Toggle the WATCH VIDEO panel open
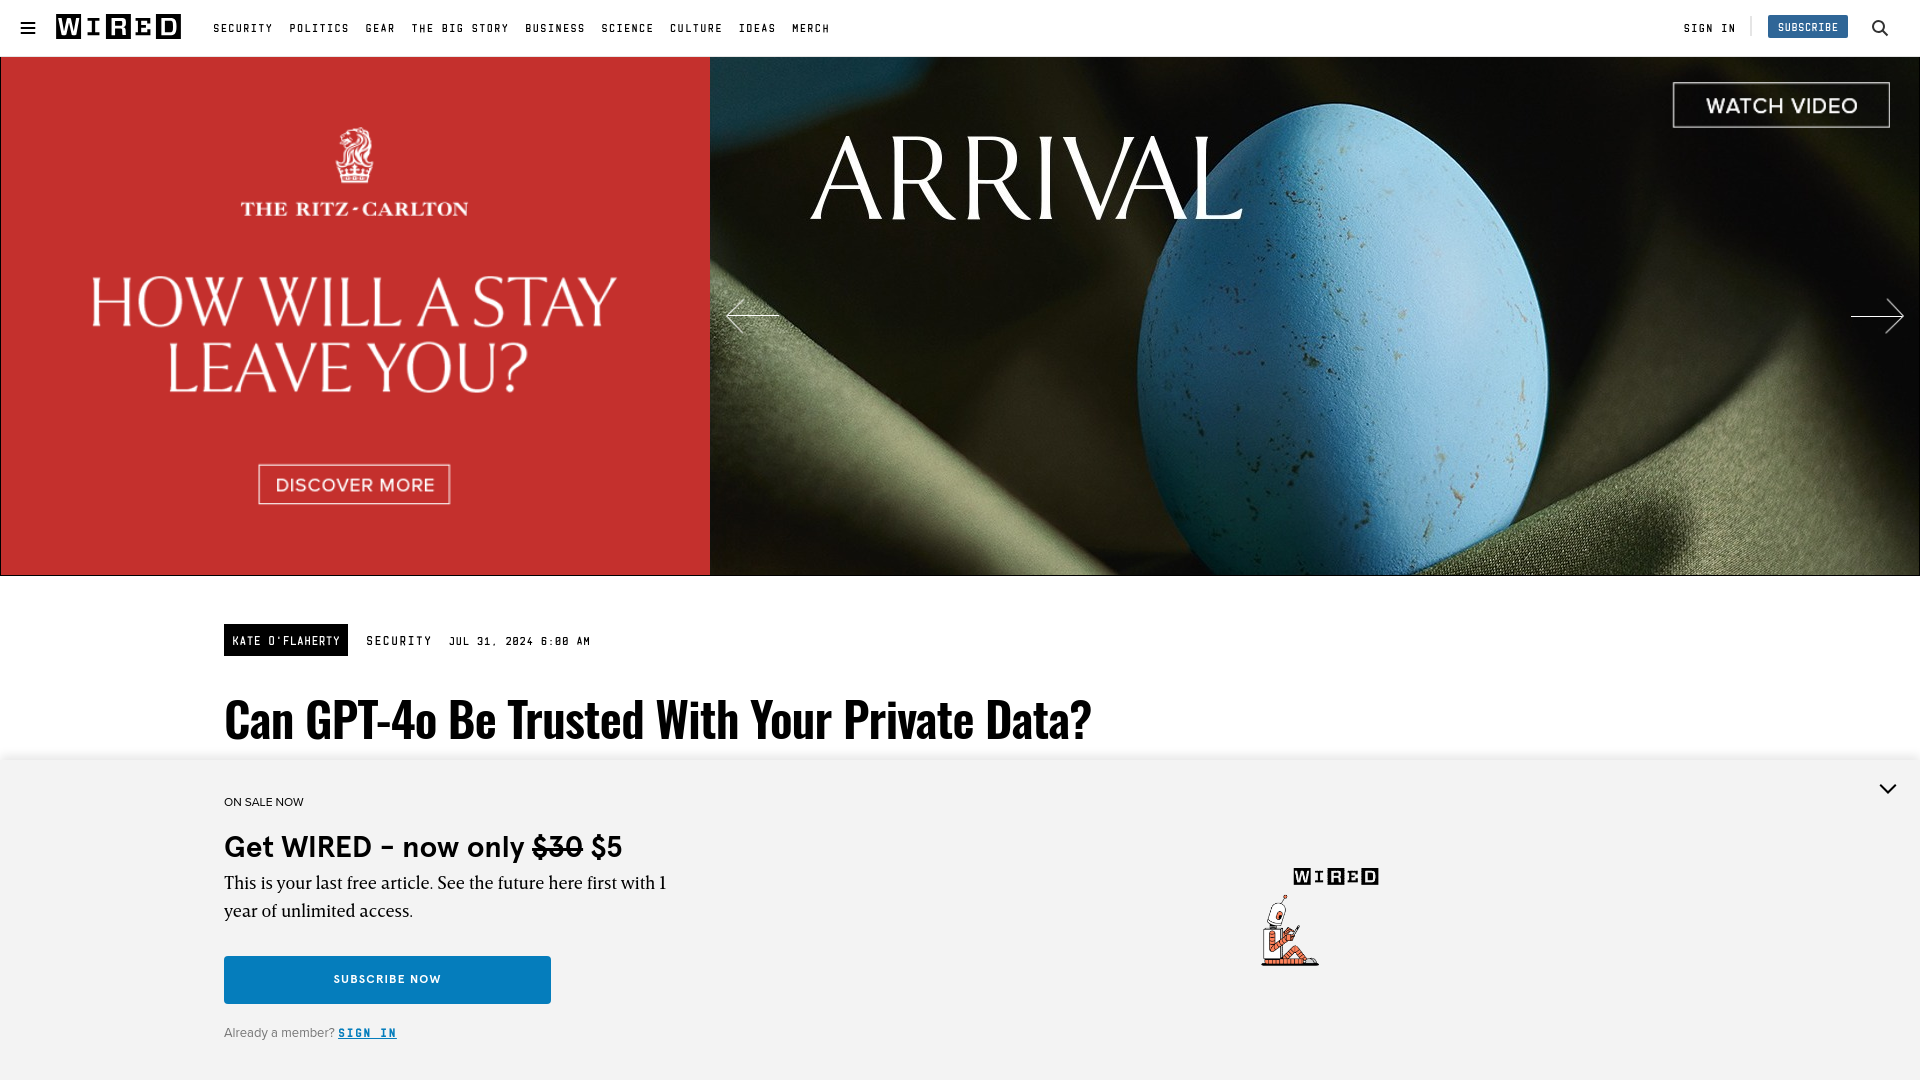Image resolution: width=1920 pixels, height=1080 pixels. point(1782,104)
